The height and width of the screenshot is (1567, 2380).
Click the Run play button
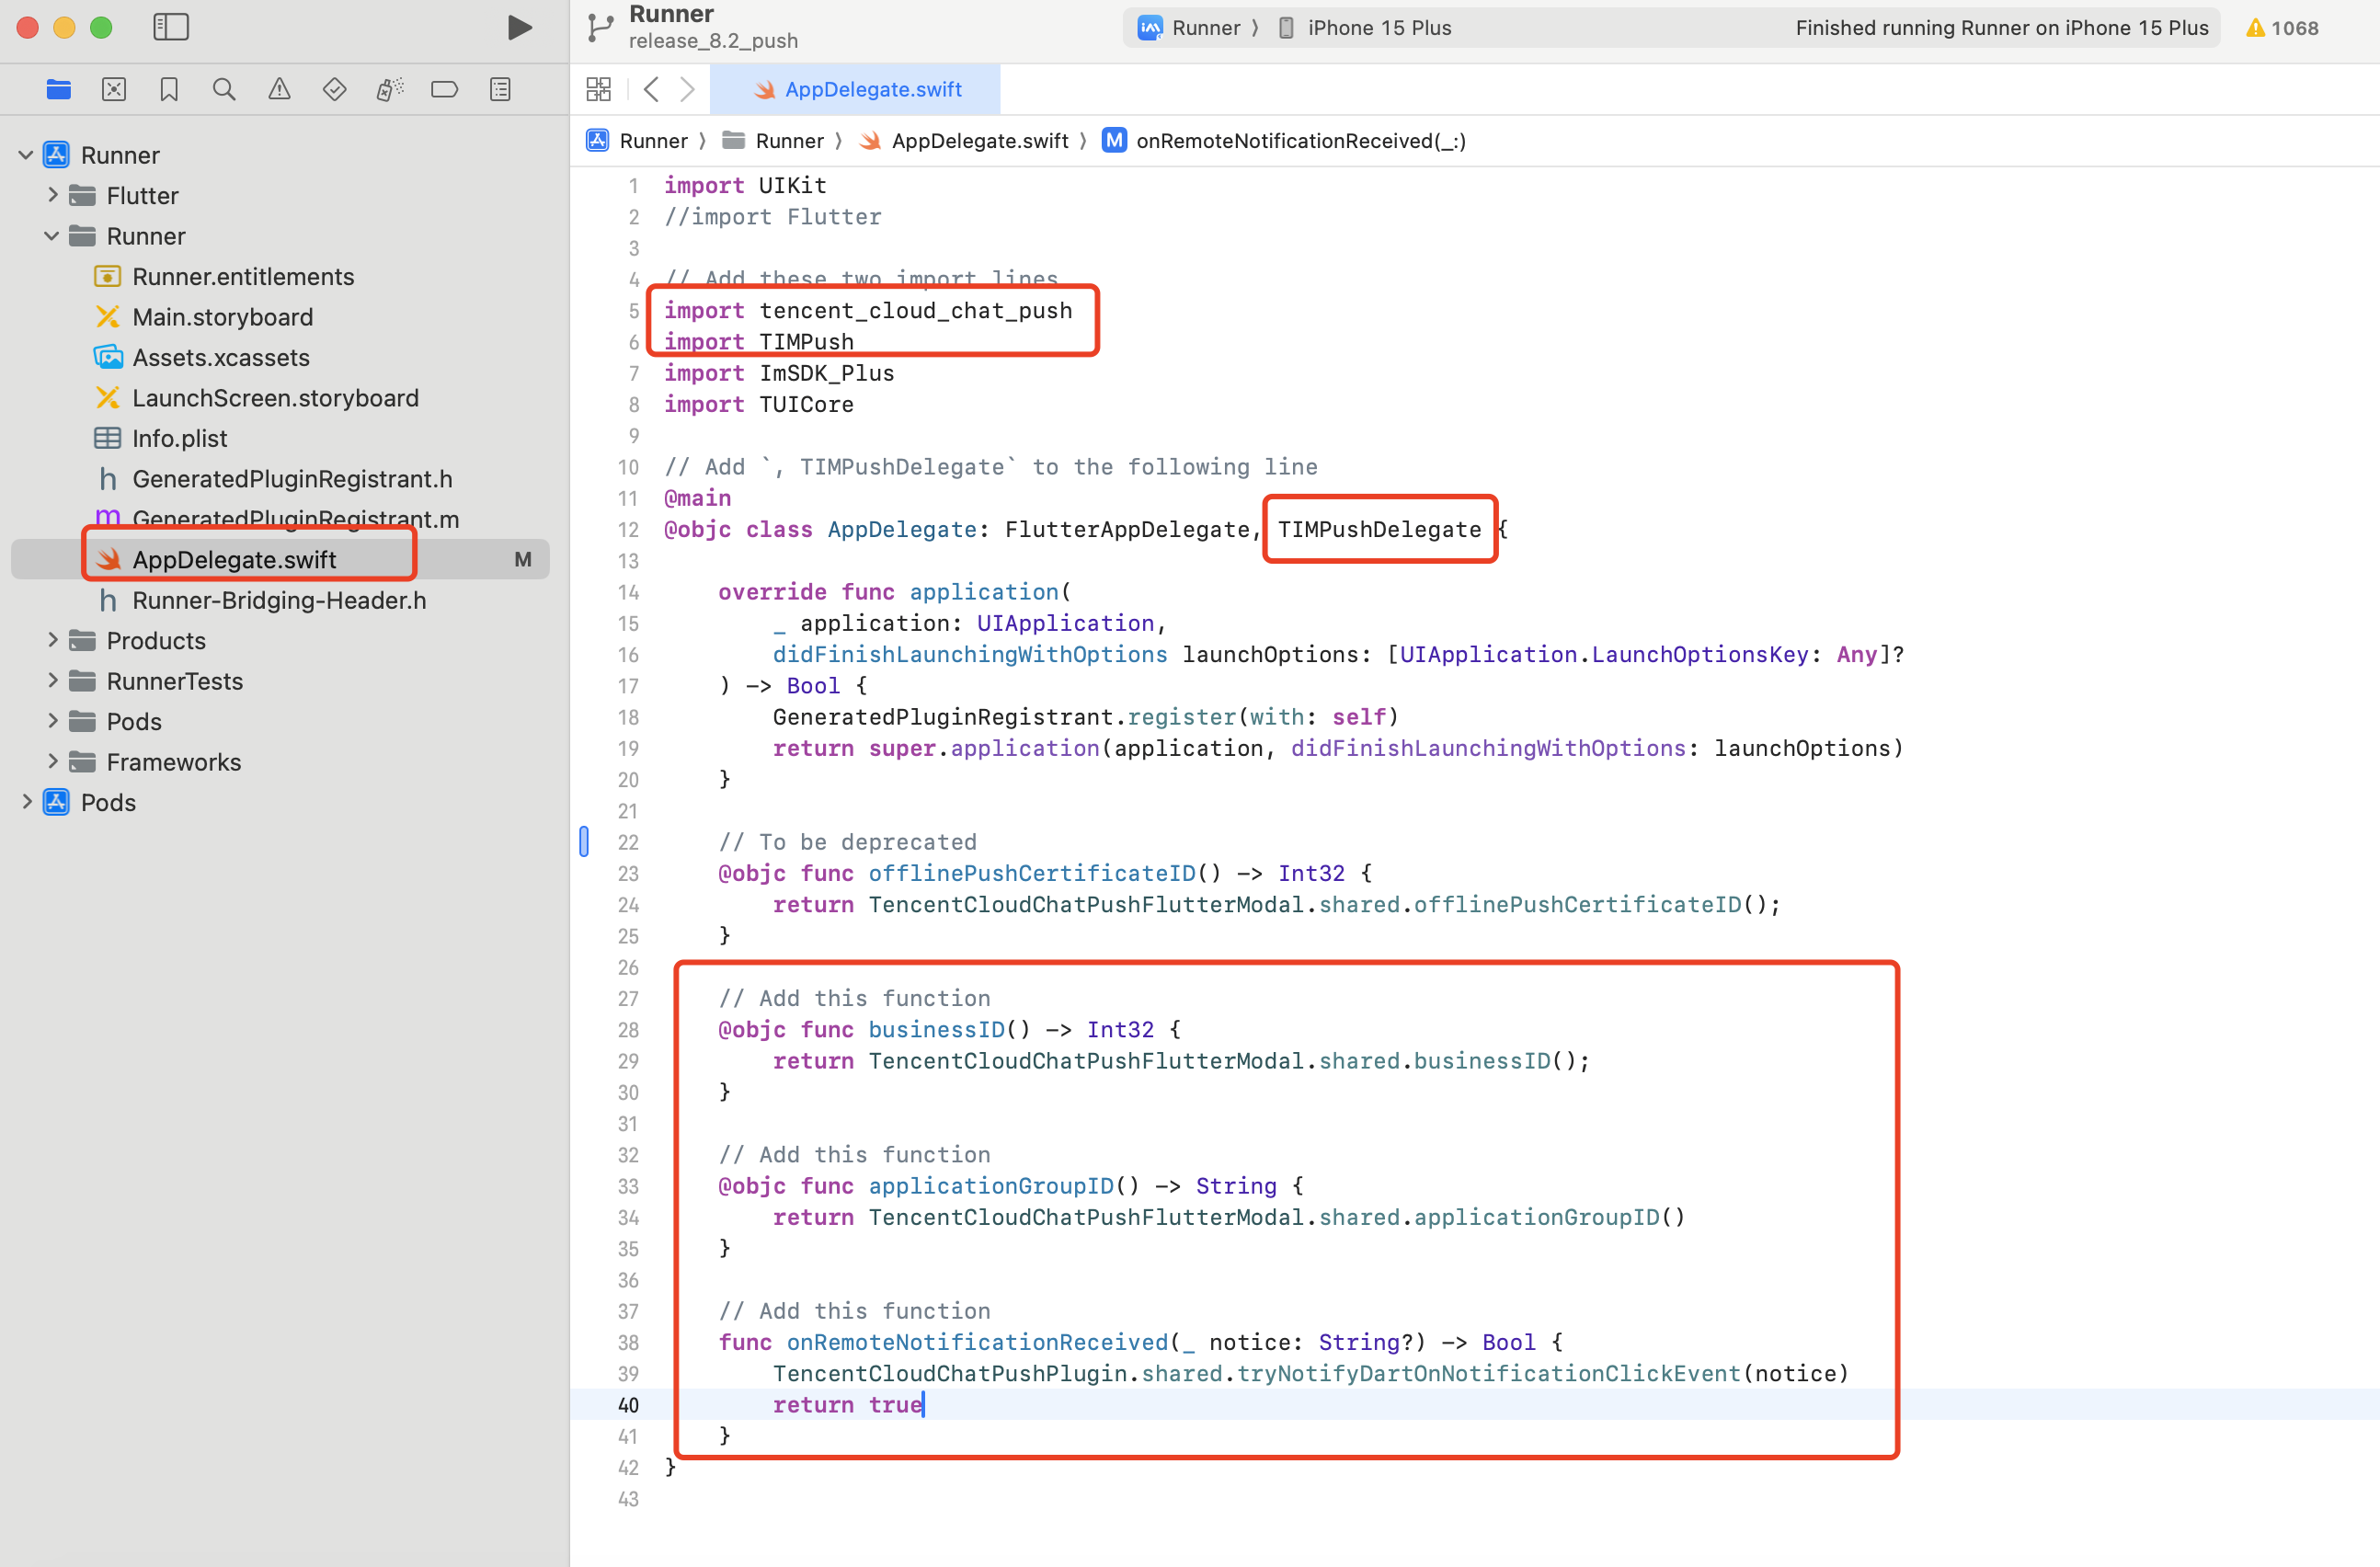pos(518,27)
